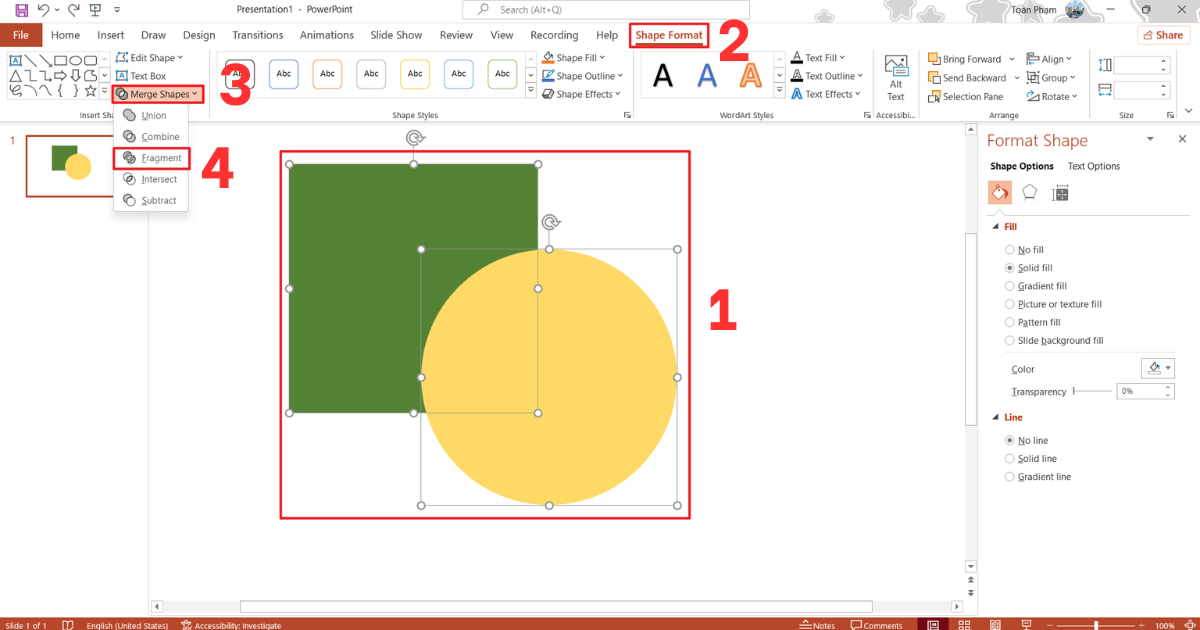Open the Align dropdown in Arrange group

(x=1050, y=59)
